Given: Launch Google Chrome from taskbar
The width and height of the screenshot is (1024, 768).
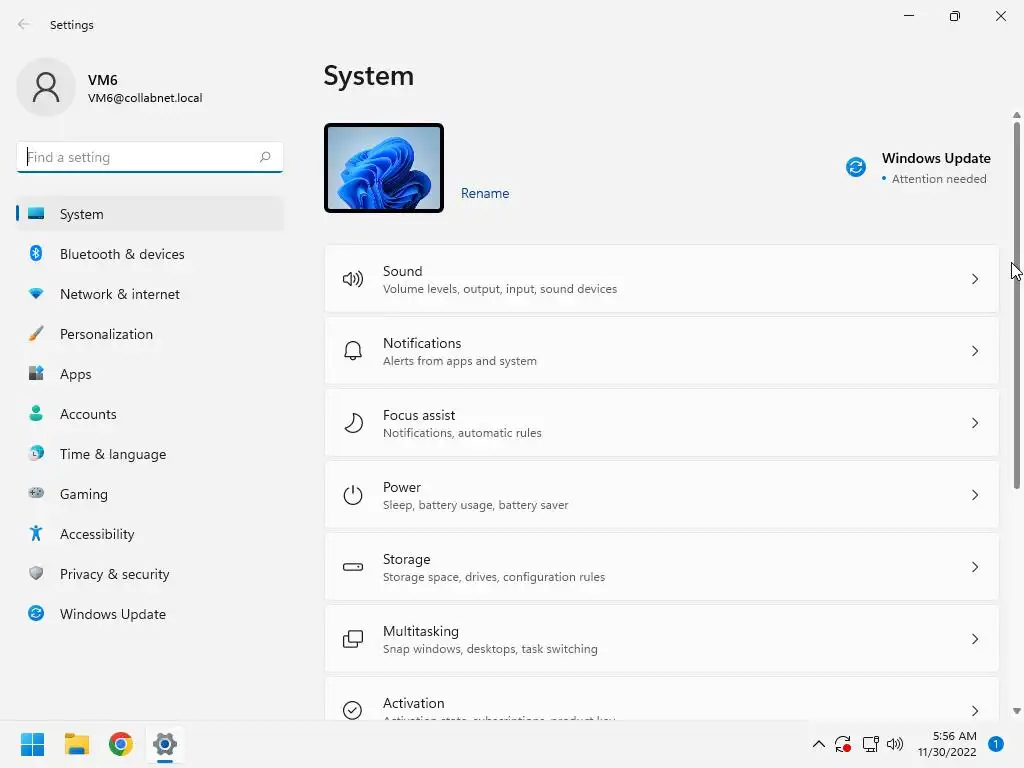Looking at the screenshot, I should 121,744.
